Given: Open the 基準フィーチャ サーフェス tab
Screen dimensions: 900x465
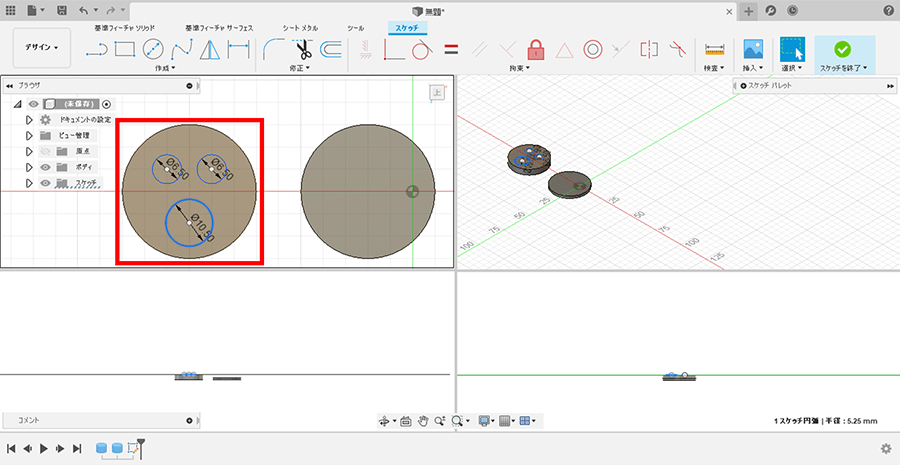Looking at the screenshot, I should [220, 27].
